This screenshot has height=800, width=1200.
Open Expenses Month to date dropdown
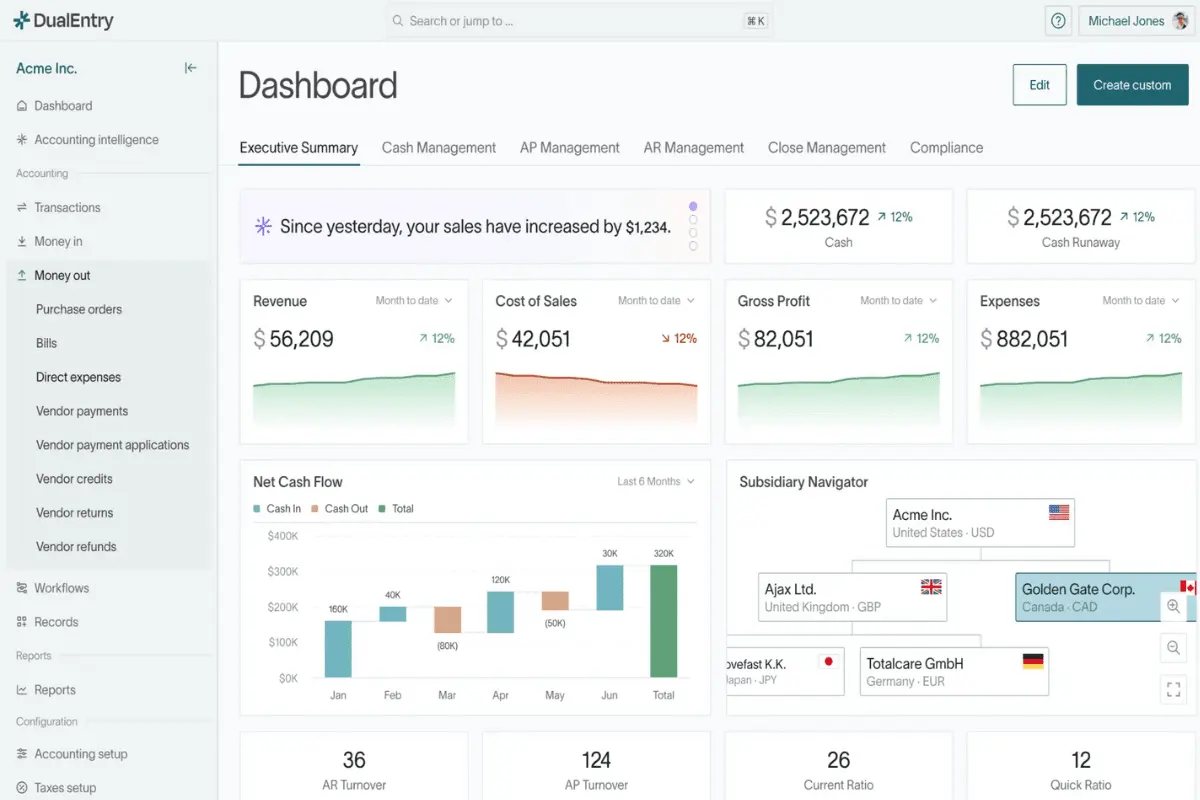click(1141, 301)
